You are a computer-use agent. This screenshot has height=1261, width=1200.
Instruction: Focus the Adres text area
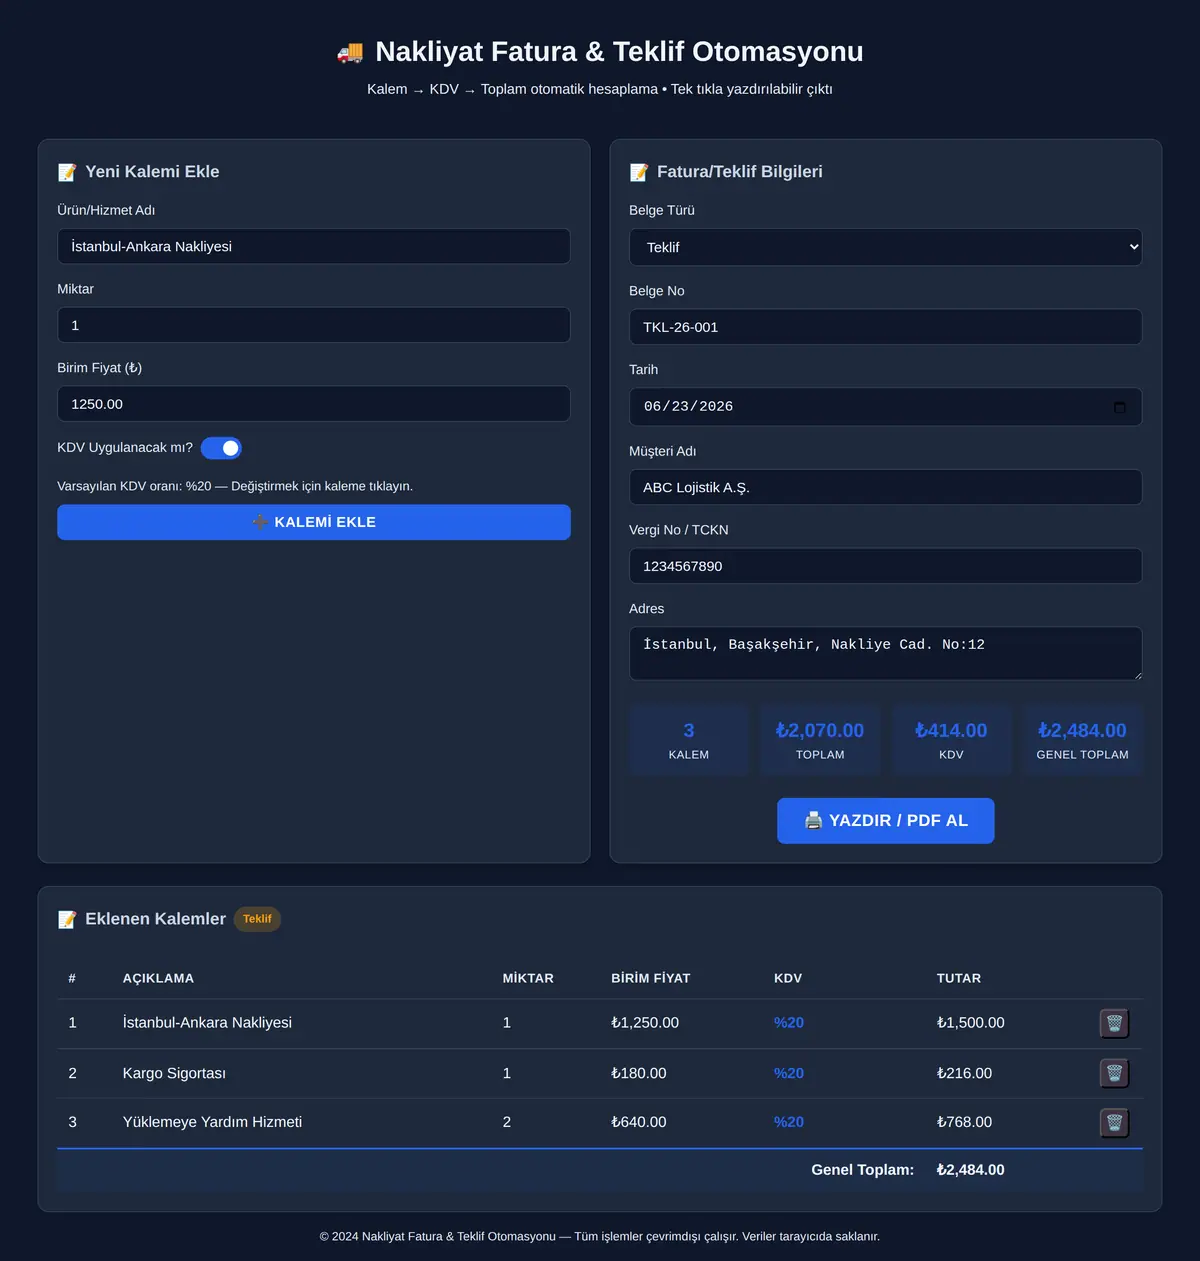click(x=885, y=654)
